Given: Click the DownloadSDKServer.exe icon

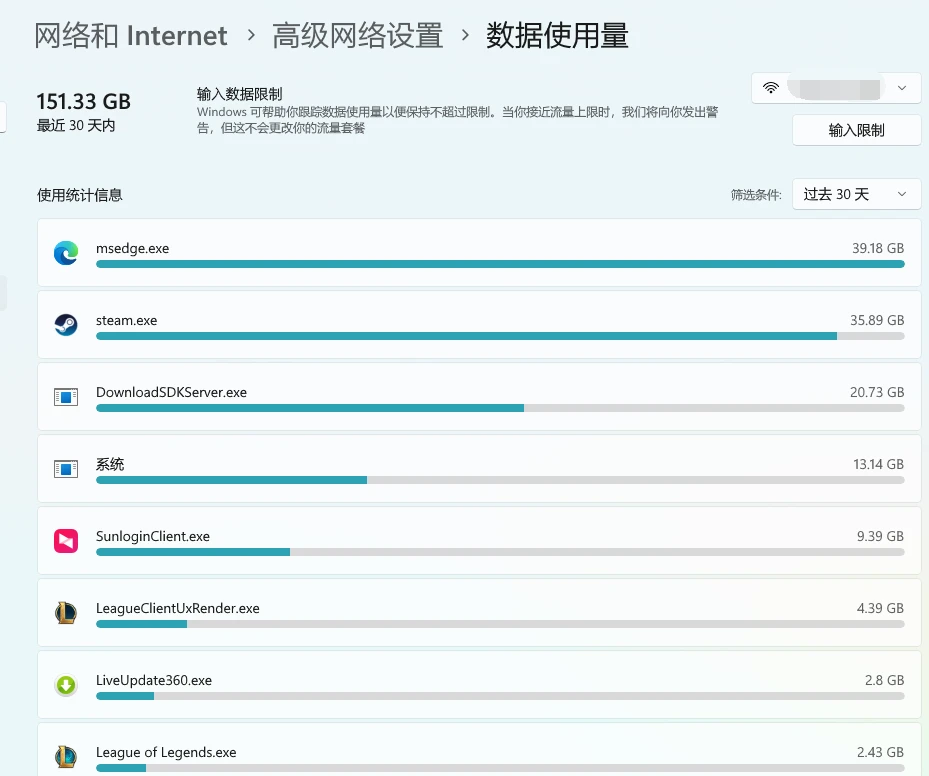Looking at the screenshot, I should pos(66,397).
